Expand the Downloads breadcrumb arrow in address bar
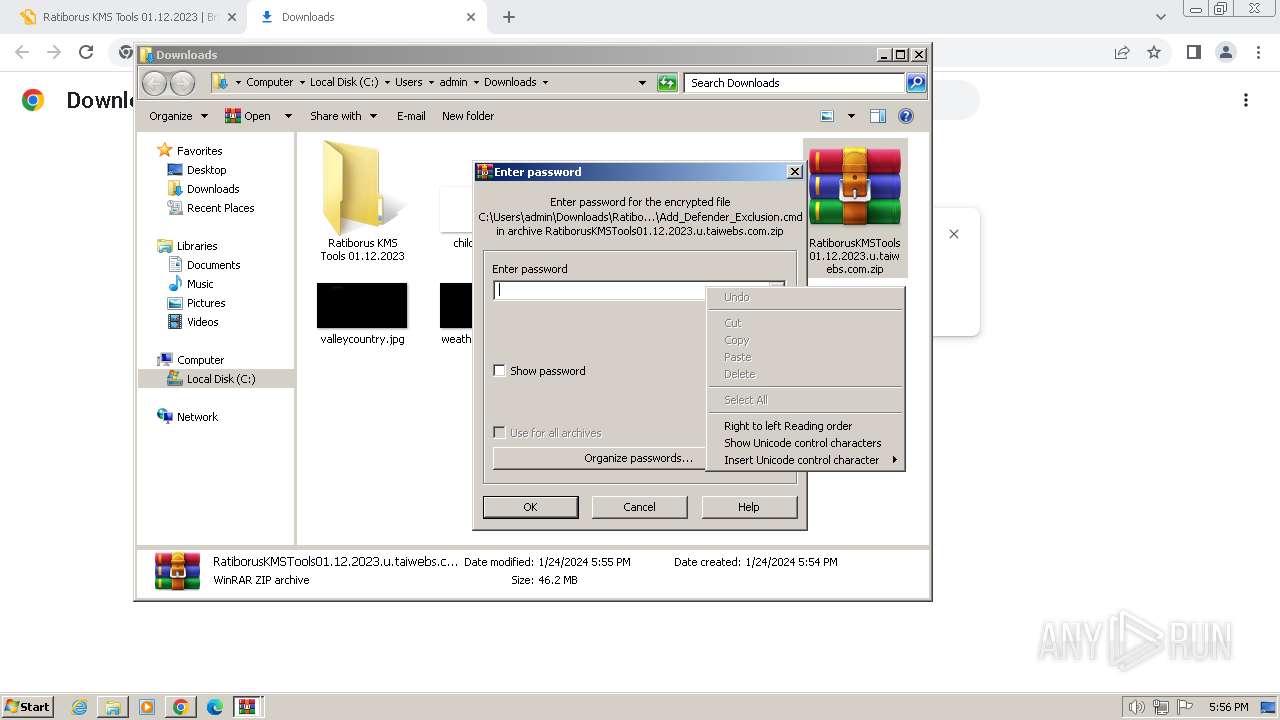This screenshot has width=1280, height=720. point(545,82)
